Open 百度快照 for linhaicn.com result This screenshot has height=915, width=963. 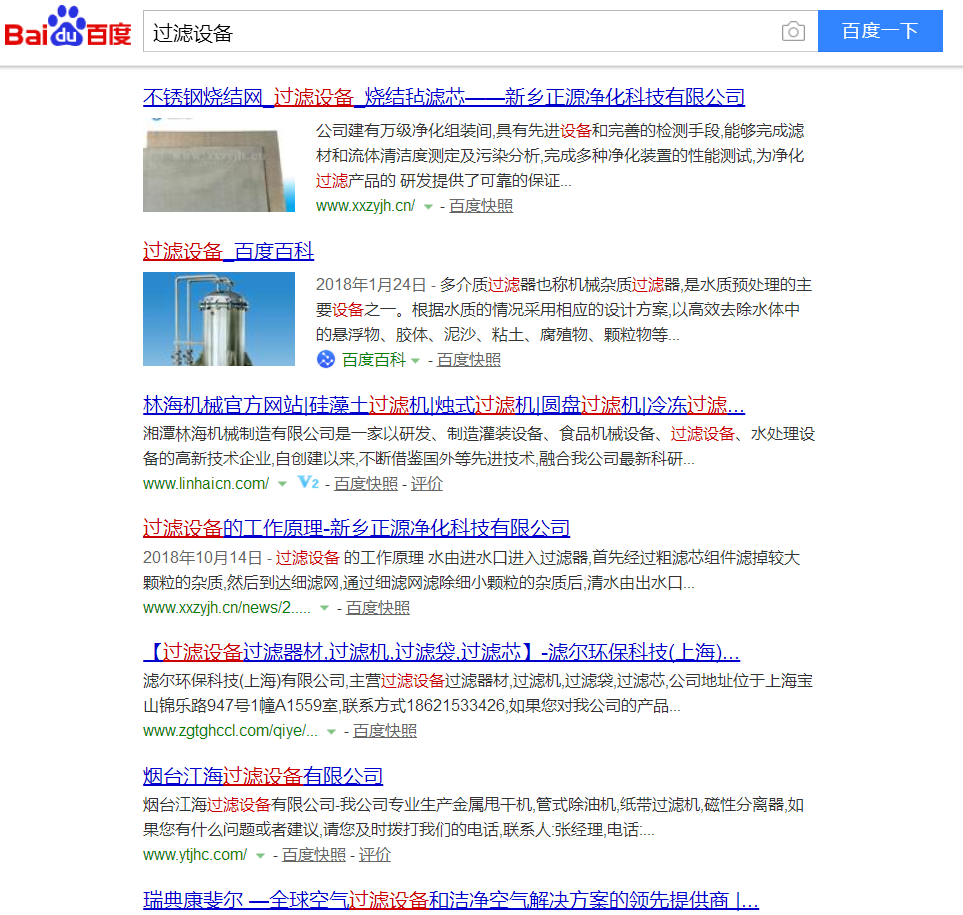click(x=366, y=483)
